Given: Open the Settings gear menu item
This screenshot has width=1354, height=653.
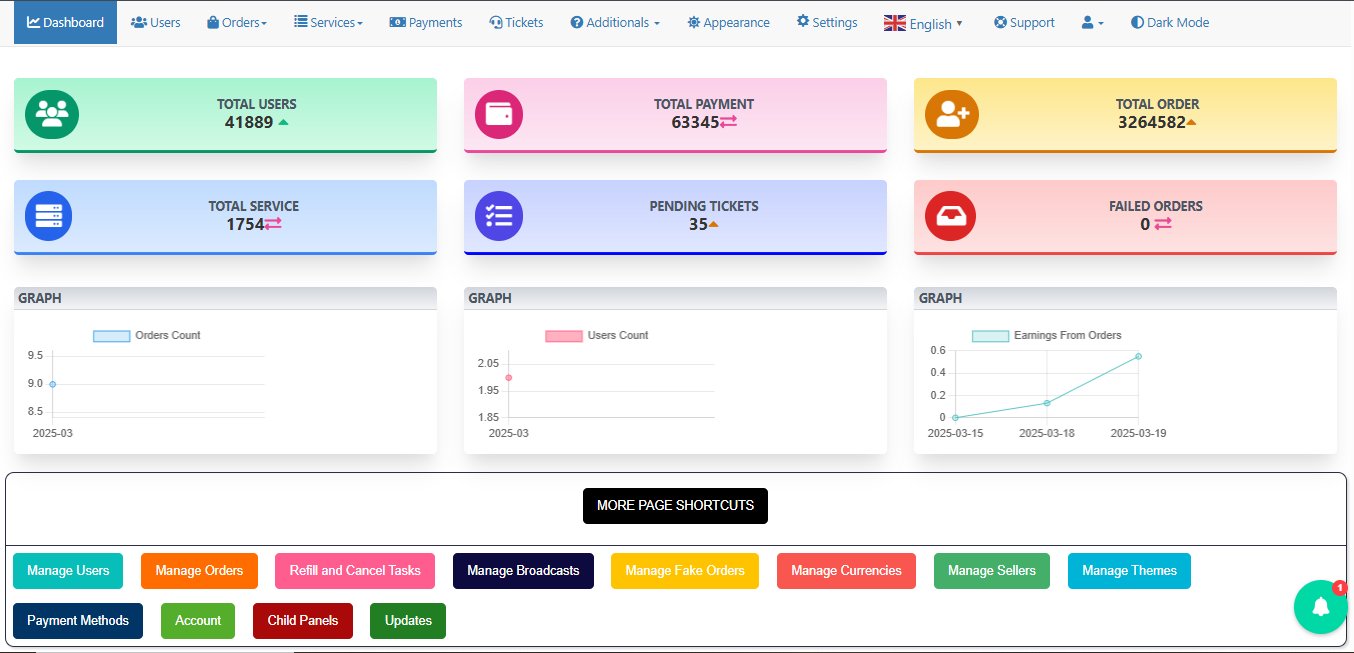Looking at the screenshot, I should click(x=827, y=22).
